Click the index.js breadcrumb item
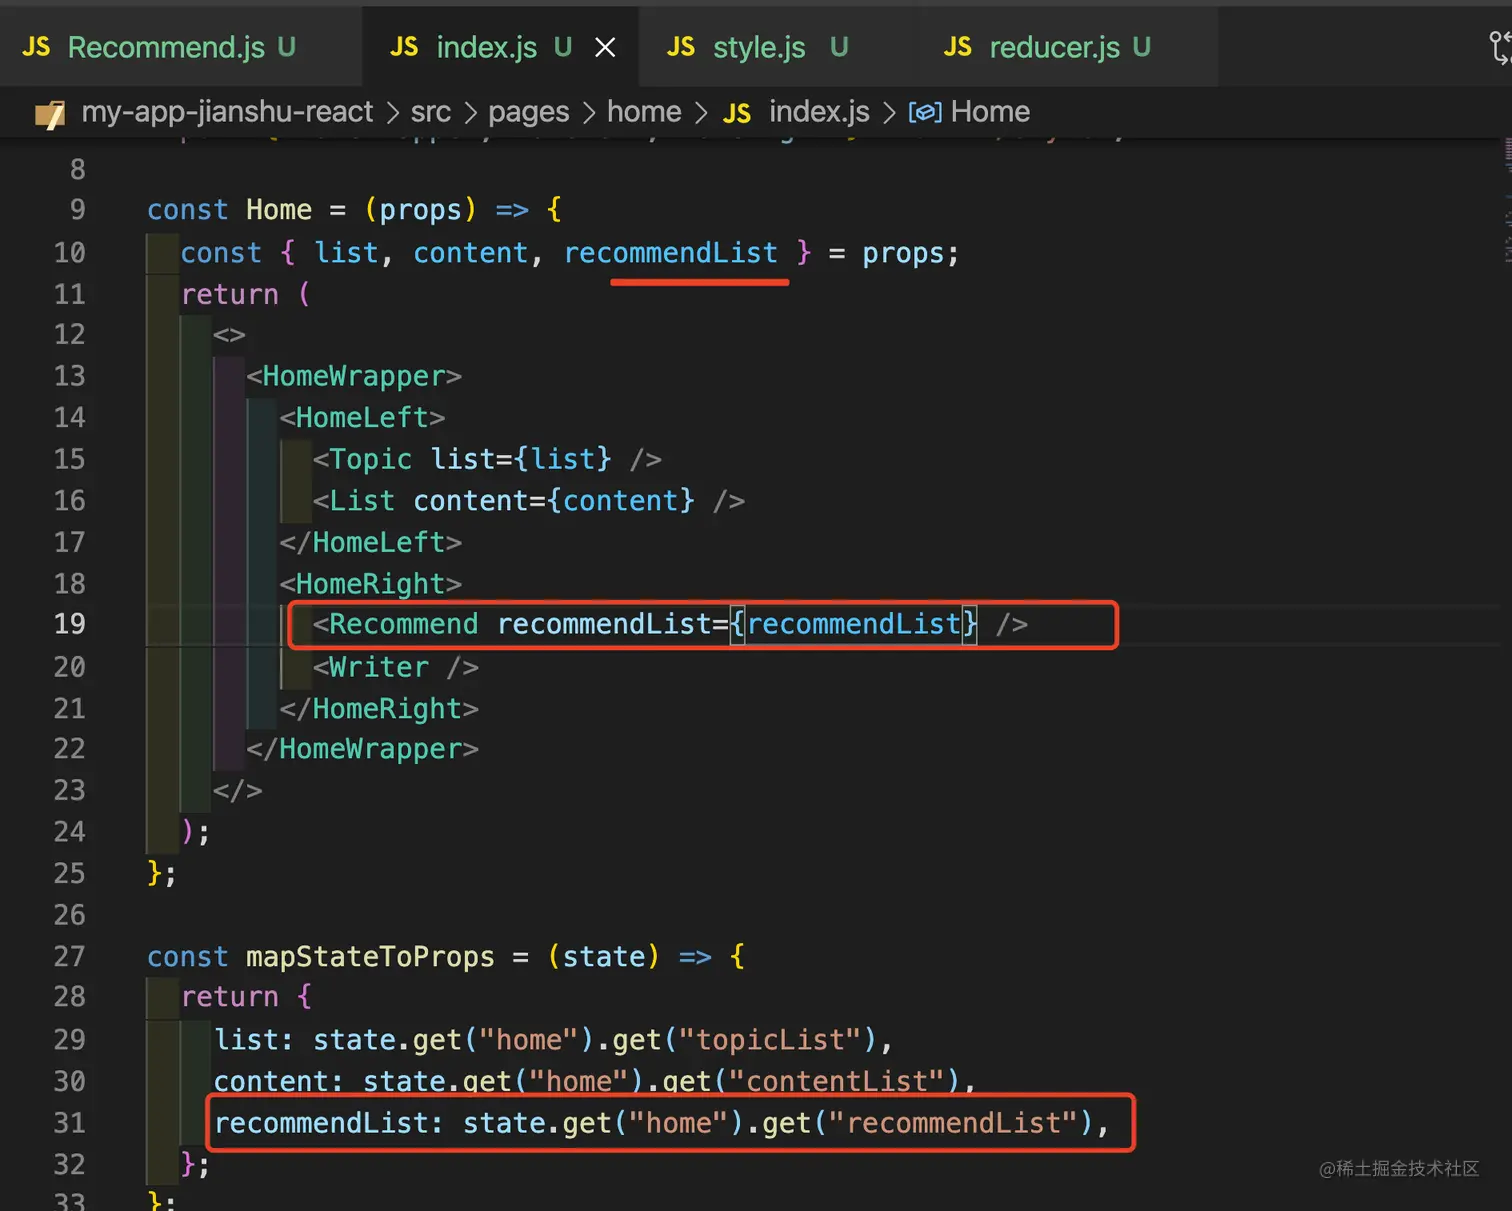Screen dimensions: 1512x1211 click(819, 112)
